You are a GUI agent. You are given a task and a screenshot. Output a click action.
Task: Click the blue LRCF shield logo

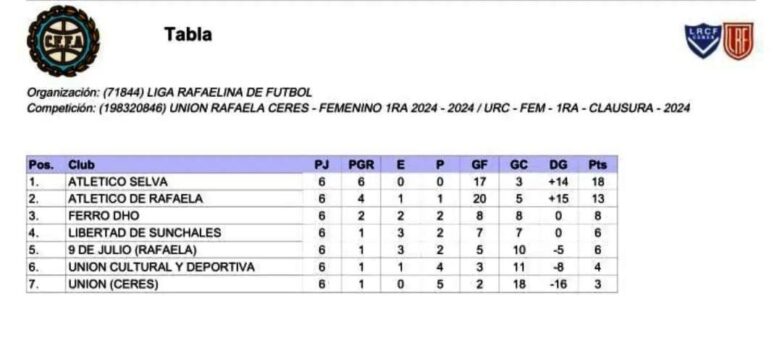pos(702,40)
